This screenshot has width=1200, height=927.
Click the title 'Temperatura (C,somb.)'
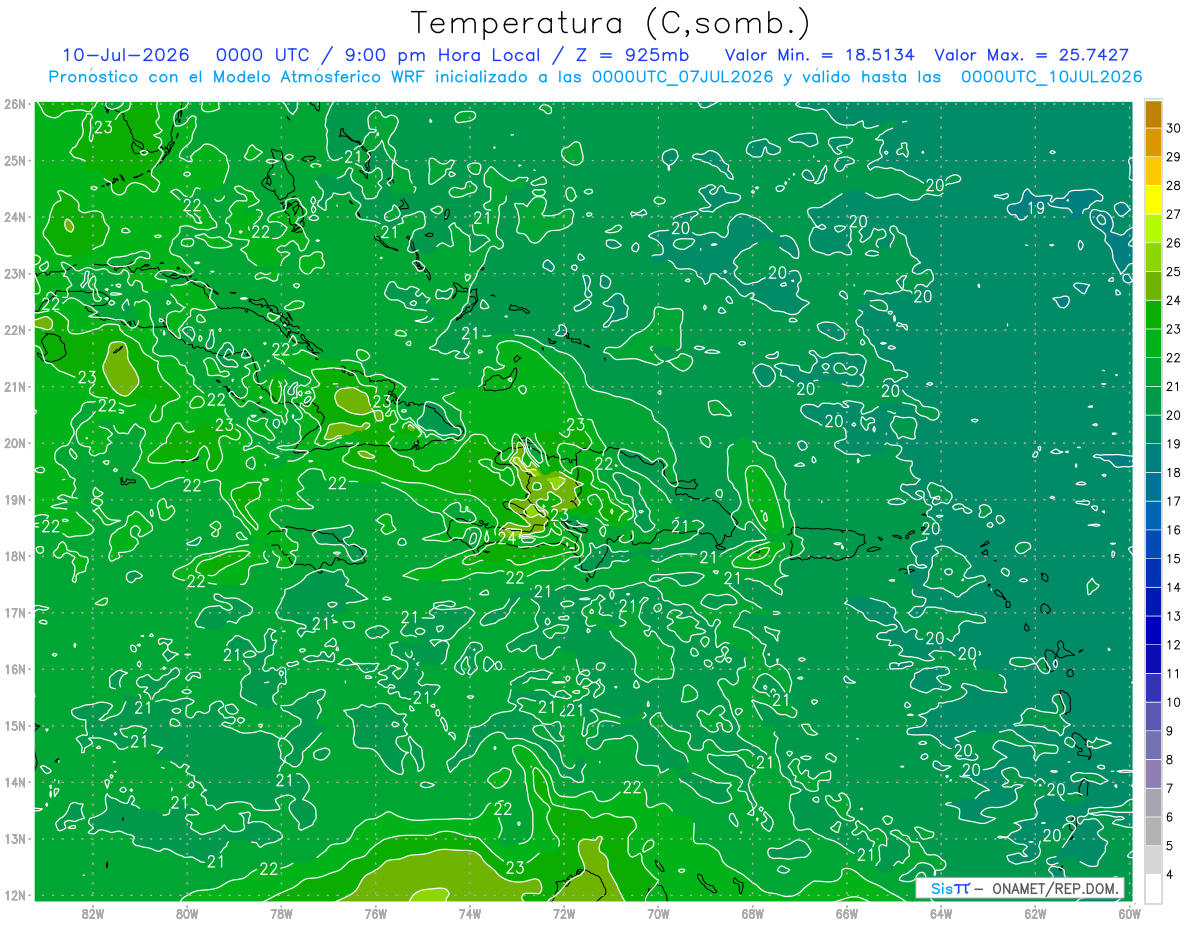click(610, 23)
